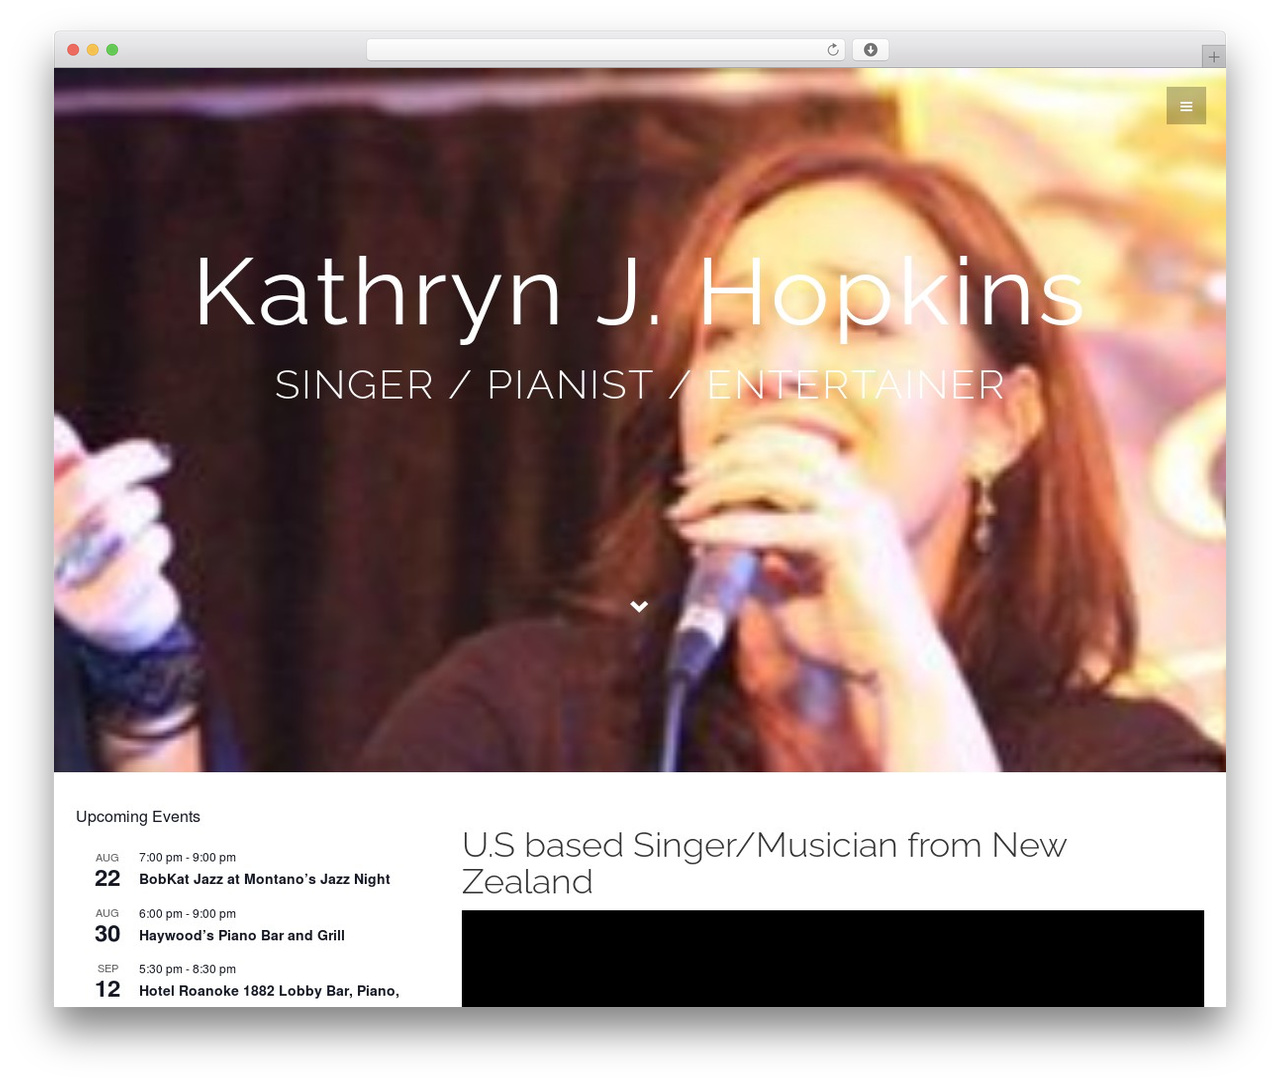Open Hotel Roanoke 1882 Lobby Bar event
The image size is (1280, 1084).
269,991
